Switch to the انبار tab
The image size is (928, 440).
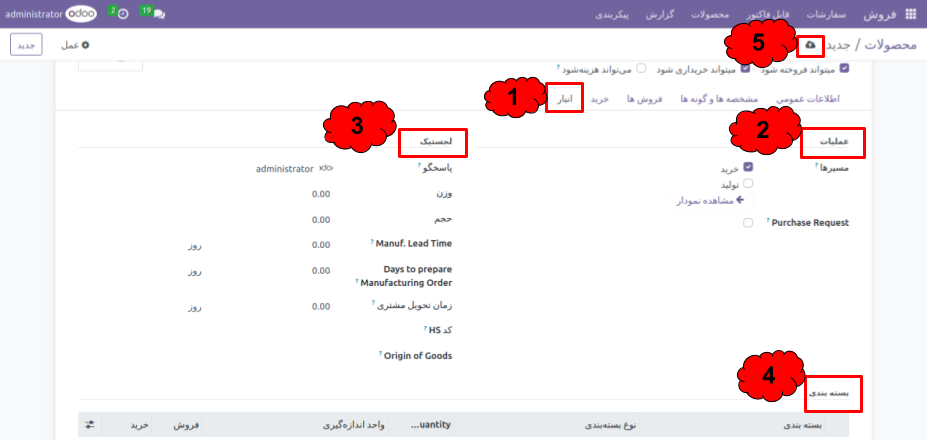click(564, 99)
